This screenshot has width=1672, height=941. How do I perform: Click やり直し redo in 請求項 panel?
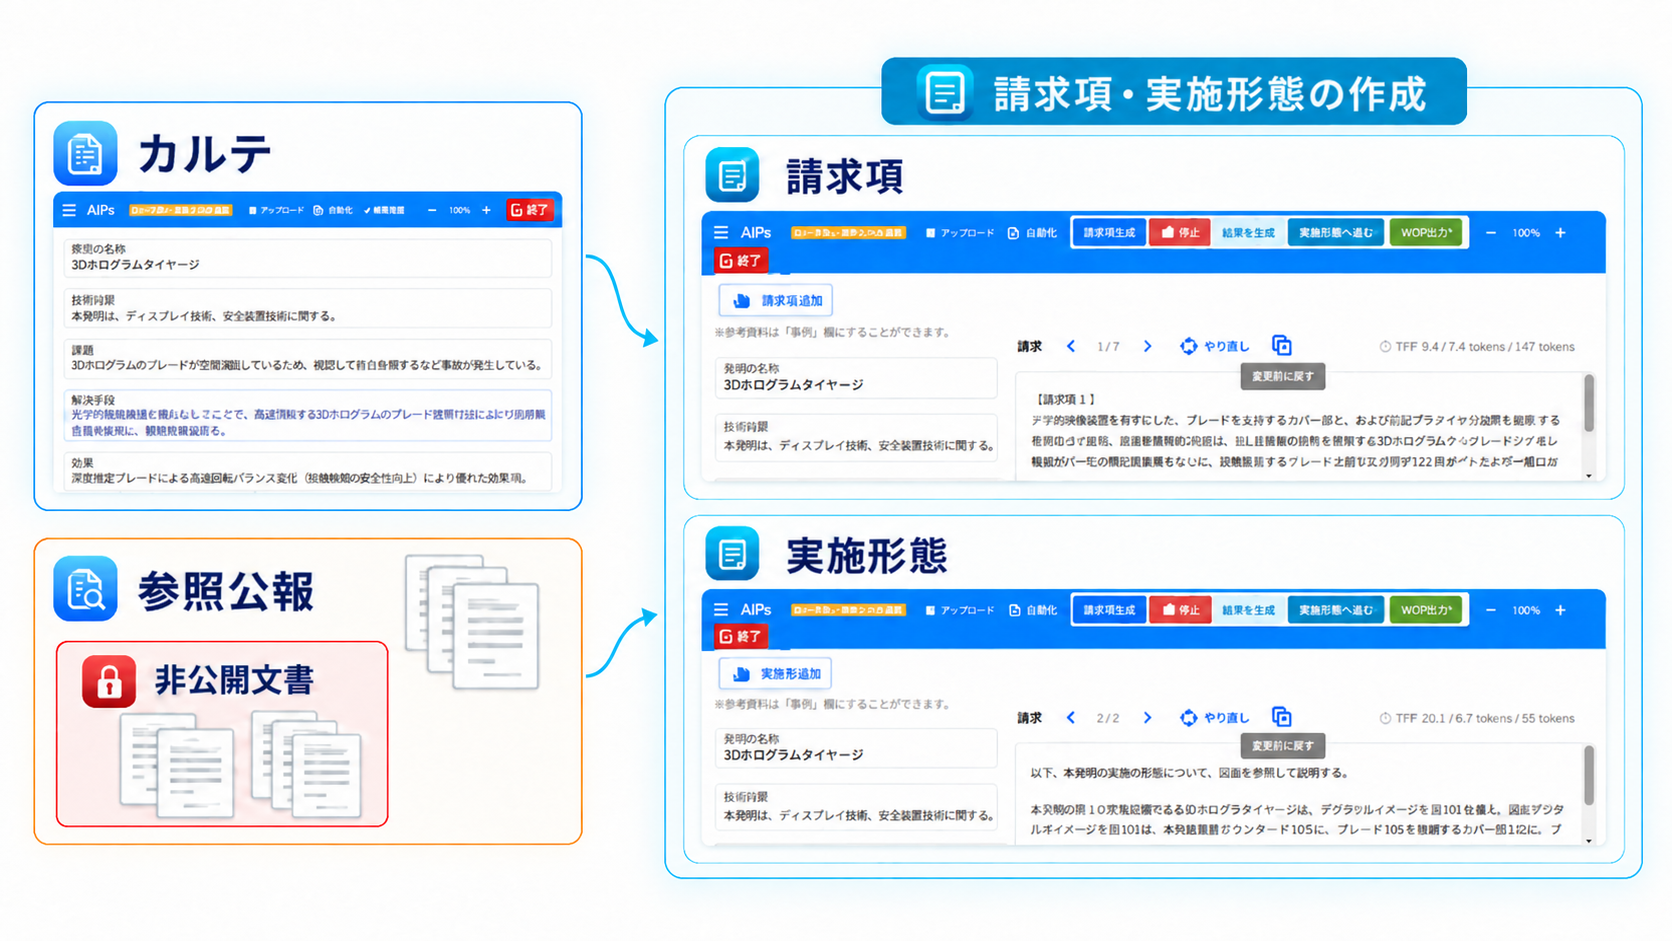tap(1215, 346)
